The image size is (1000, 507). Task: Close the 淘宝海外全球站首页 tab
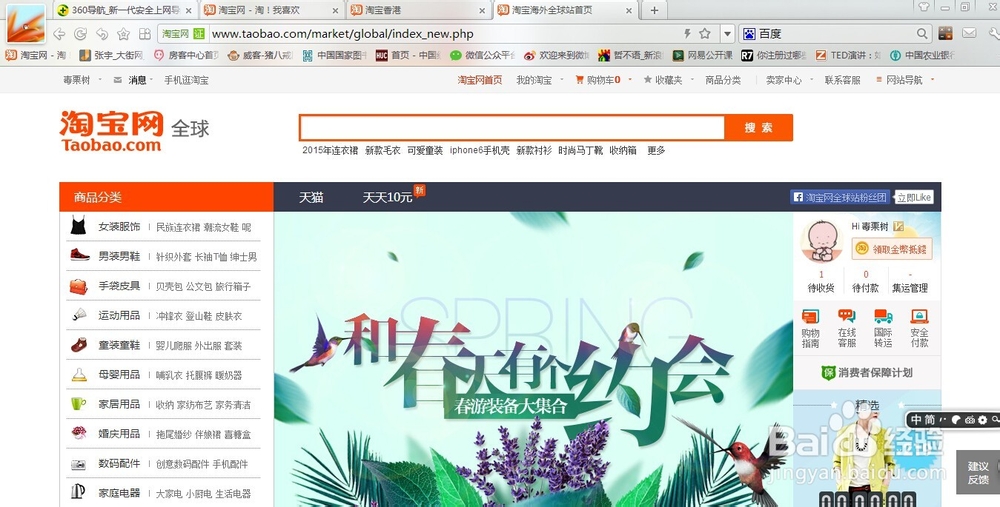[x=629, y=11]
